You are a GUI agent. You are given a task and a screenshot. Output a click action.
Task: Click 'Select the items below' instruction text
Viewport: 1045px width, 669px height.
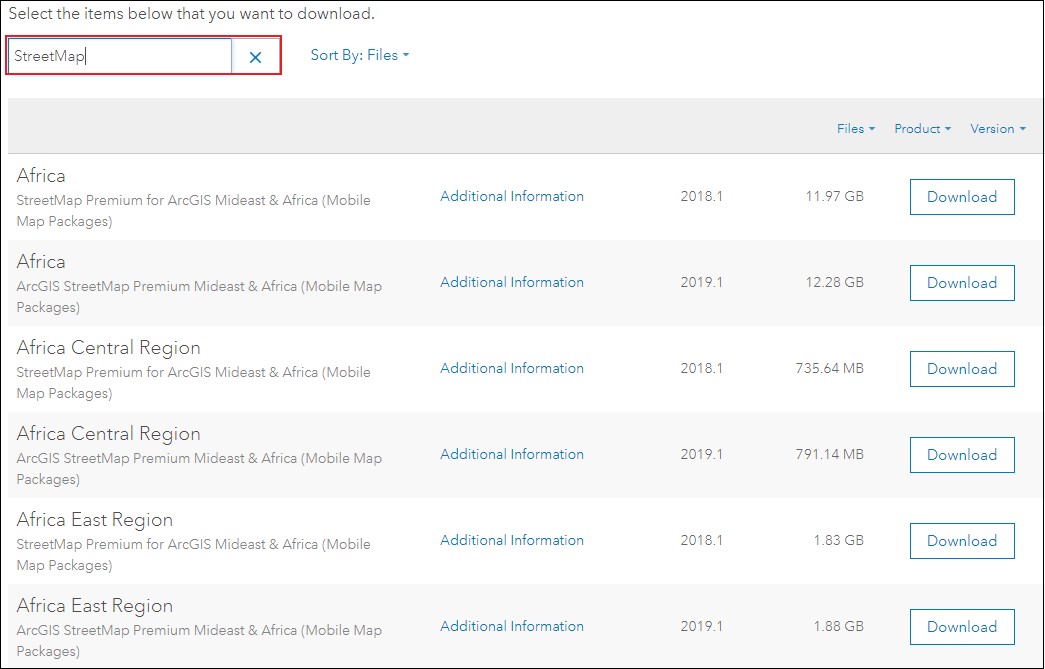[191, 13]
